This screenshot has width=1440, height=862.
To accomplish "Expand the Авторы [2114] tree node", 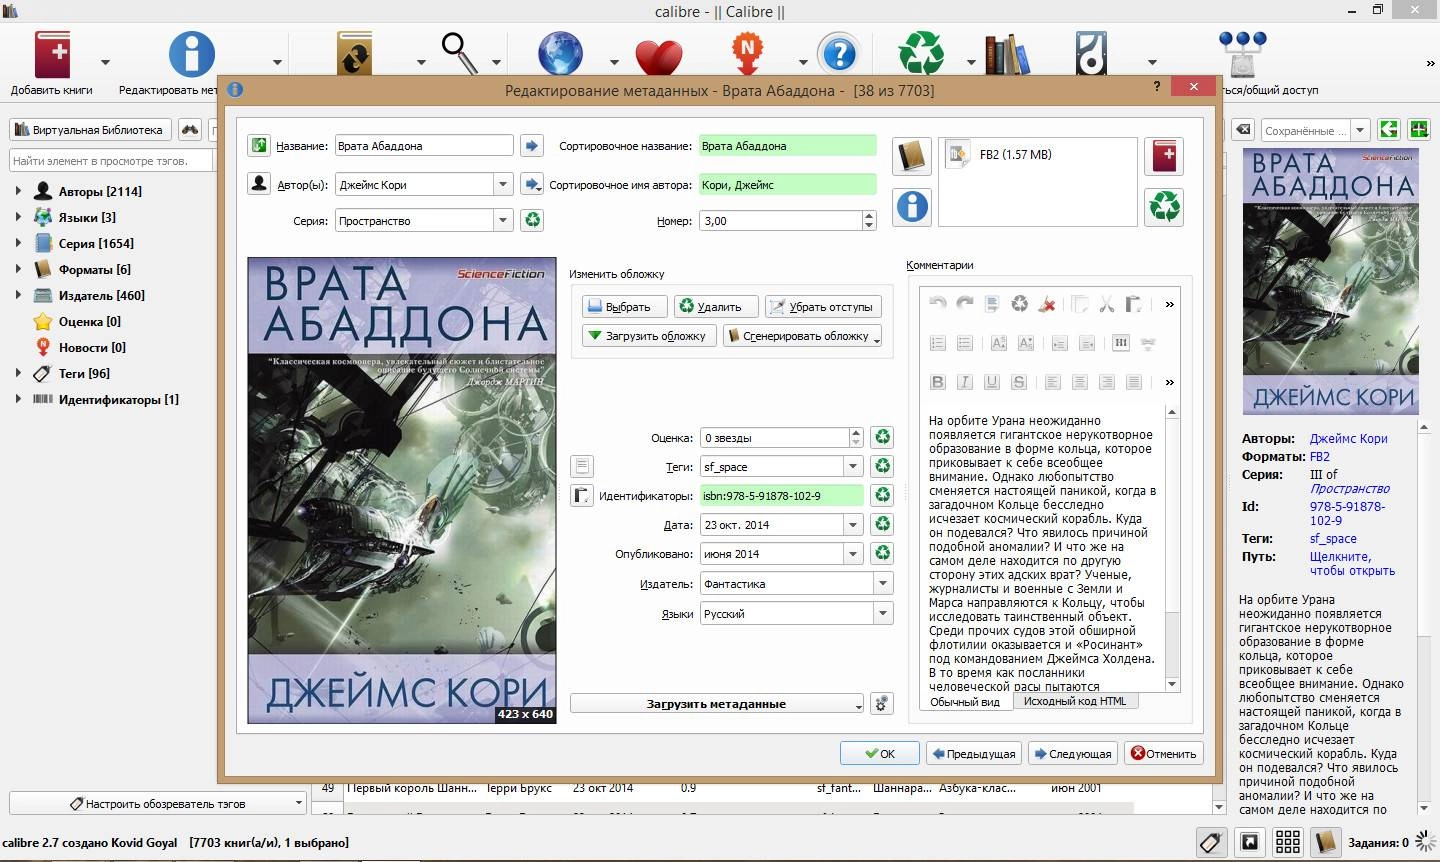I will click(x=18, y=191).
